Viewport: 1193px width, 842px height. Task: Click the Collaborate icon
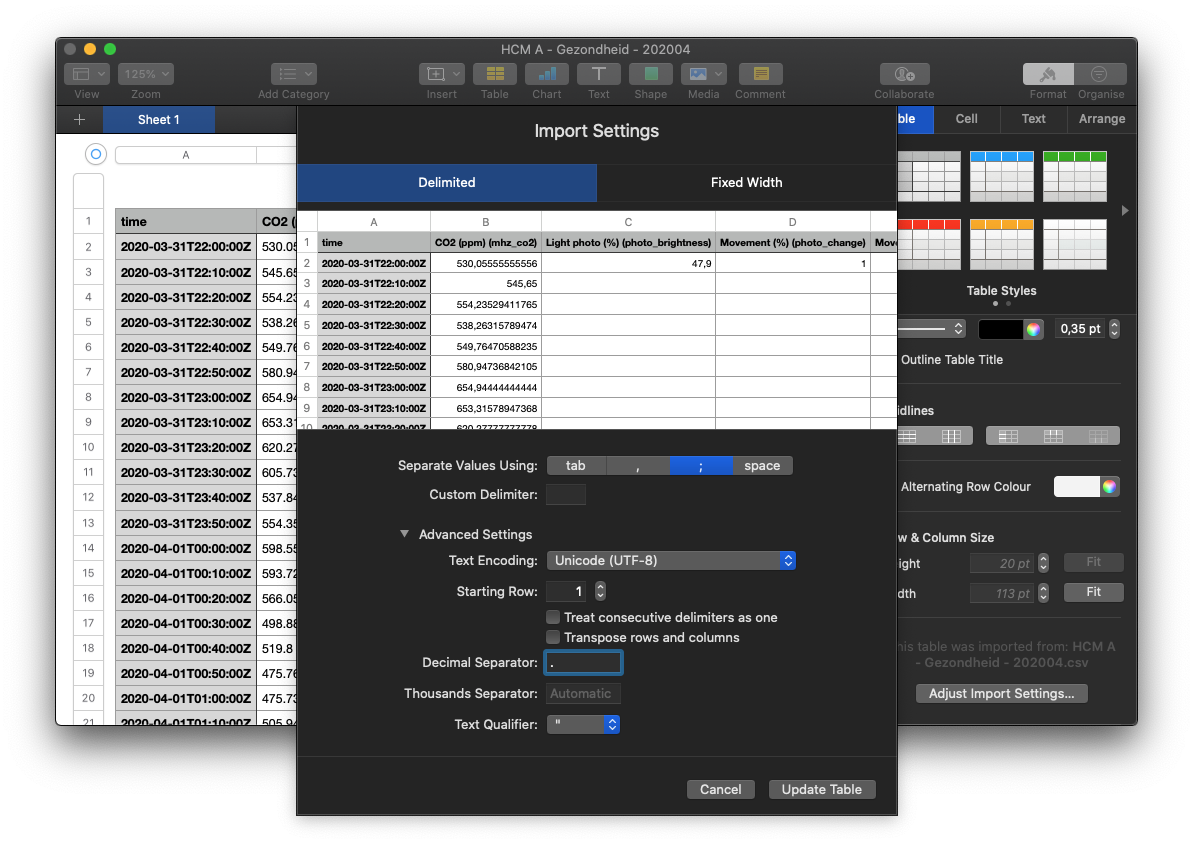coord(904,74)
